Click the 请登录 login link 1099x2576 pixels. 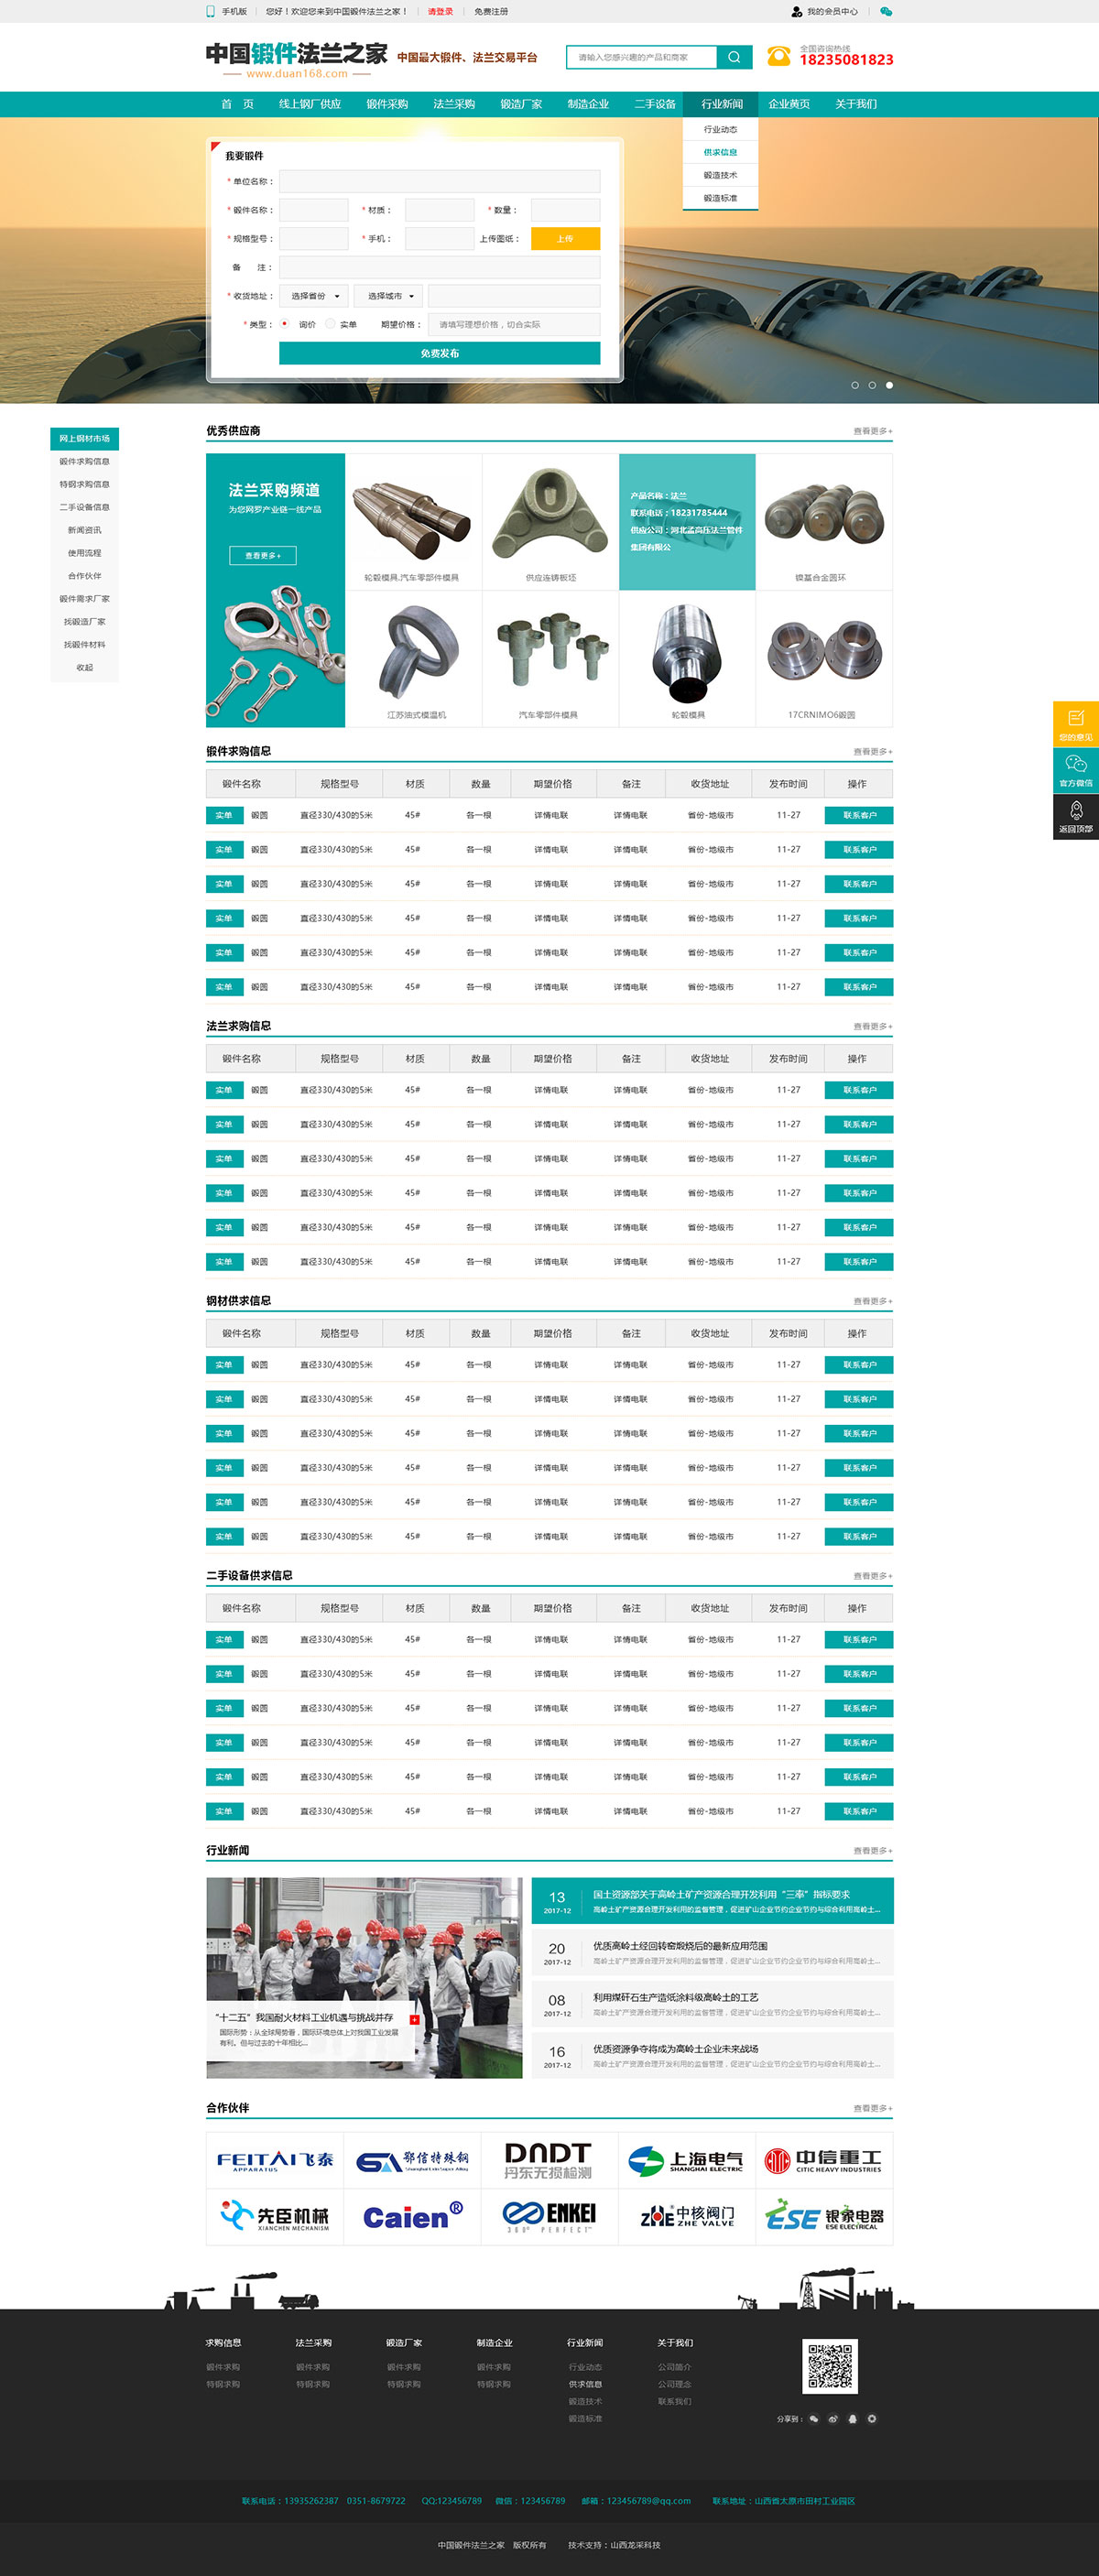coord(440,12)
